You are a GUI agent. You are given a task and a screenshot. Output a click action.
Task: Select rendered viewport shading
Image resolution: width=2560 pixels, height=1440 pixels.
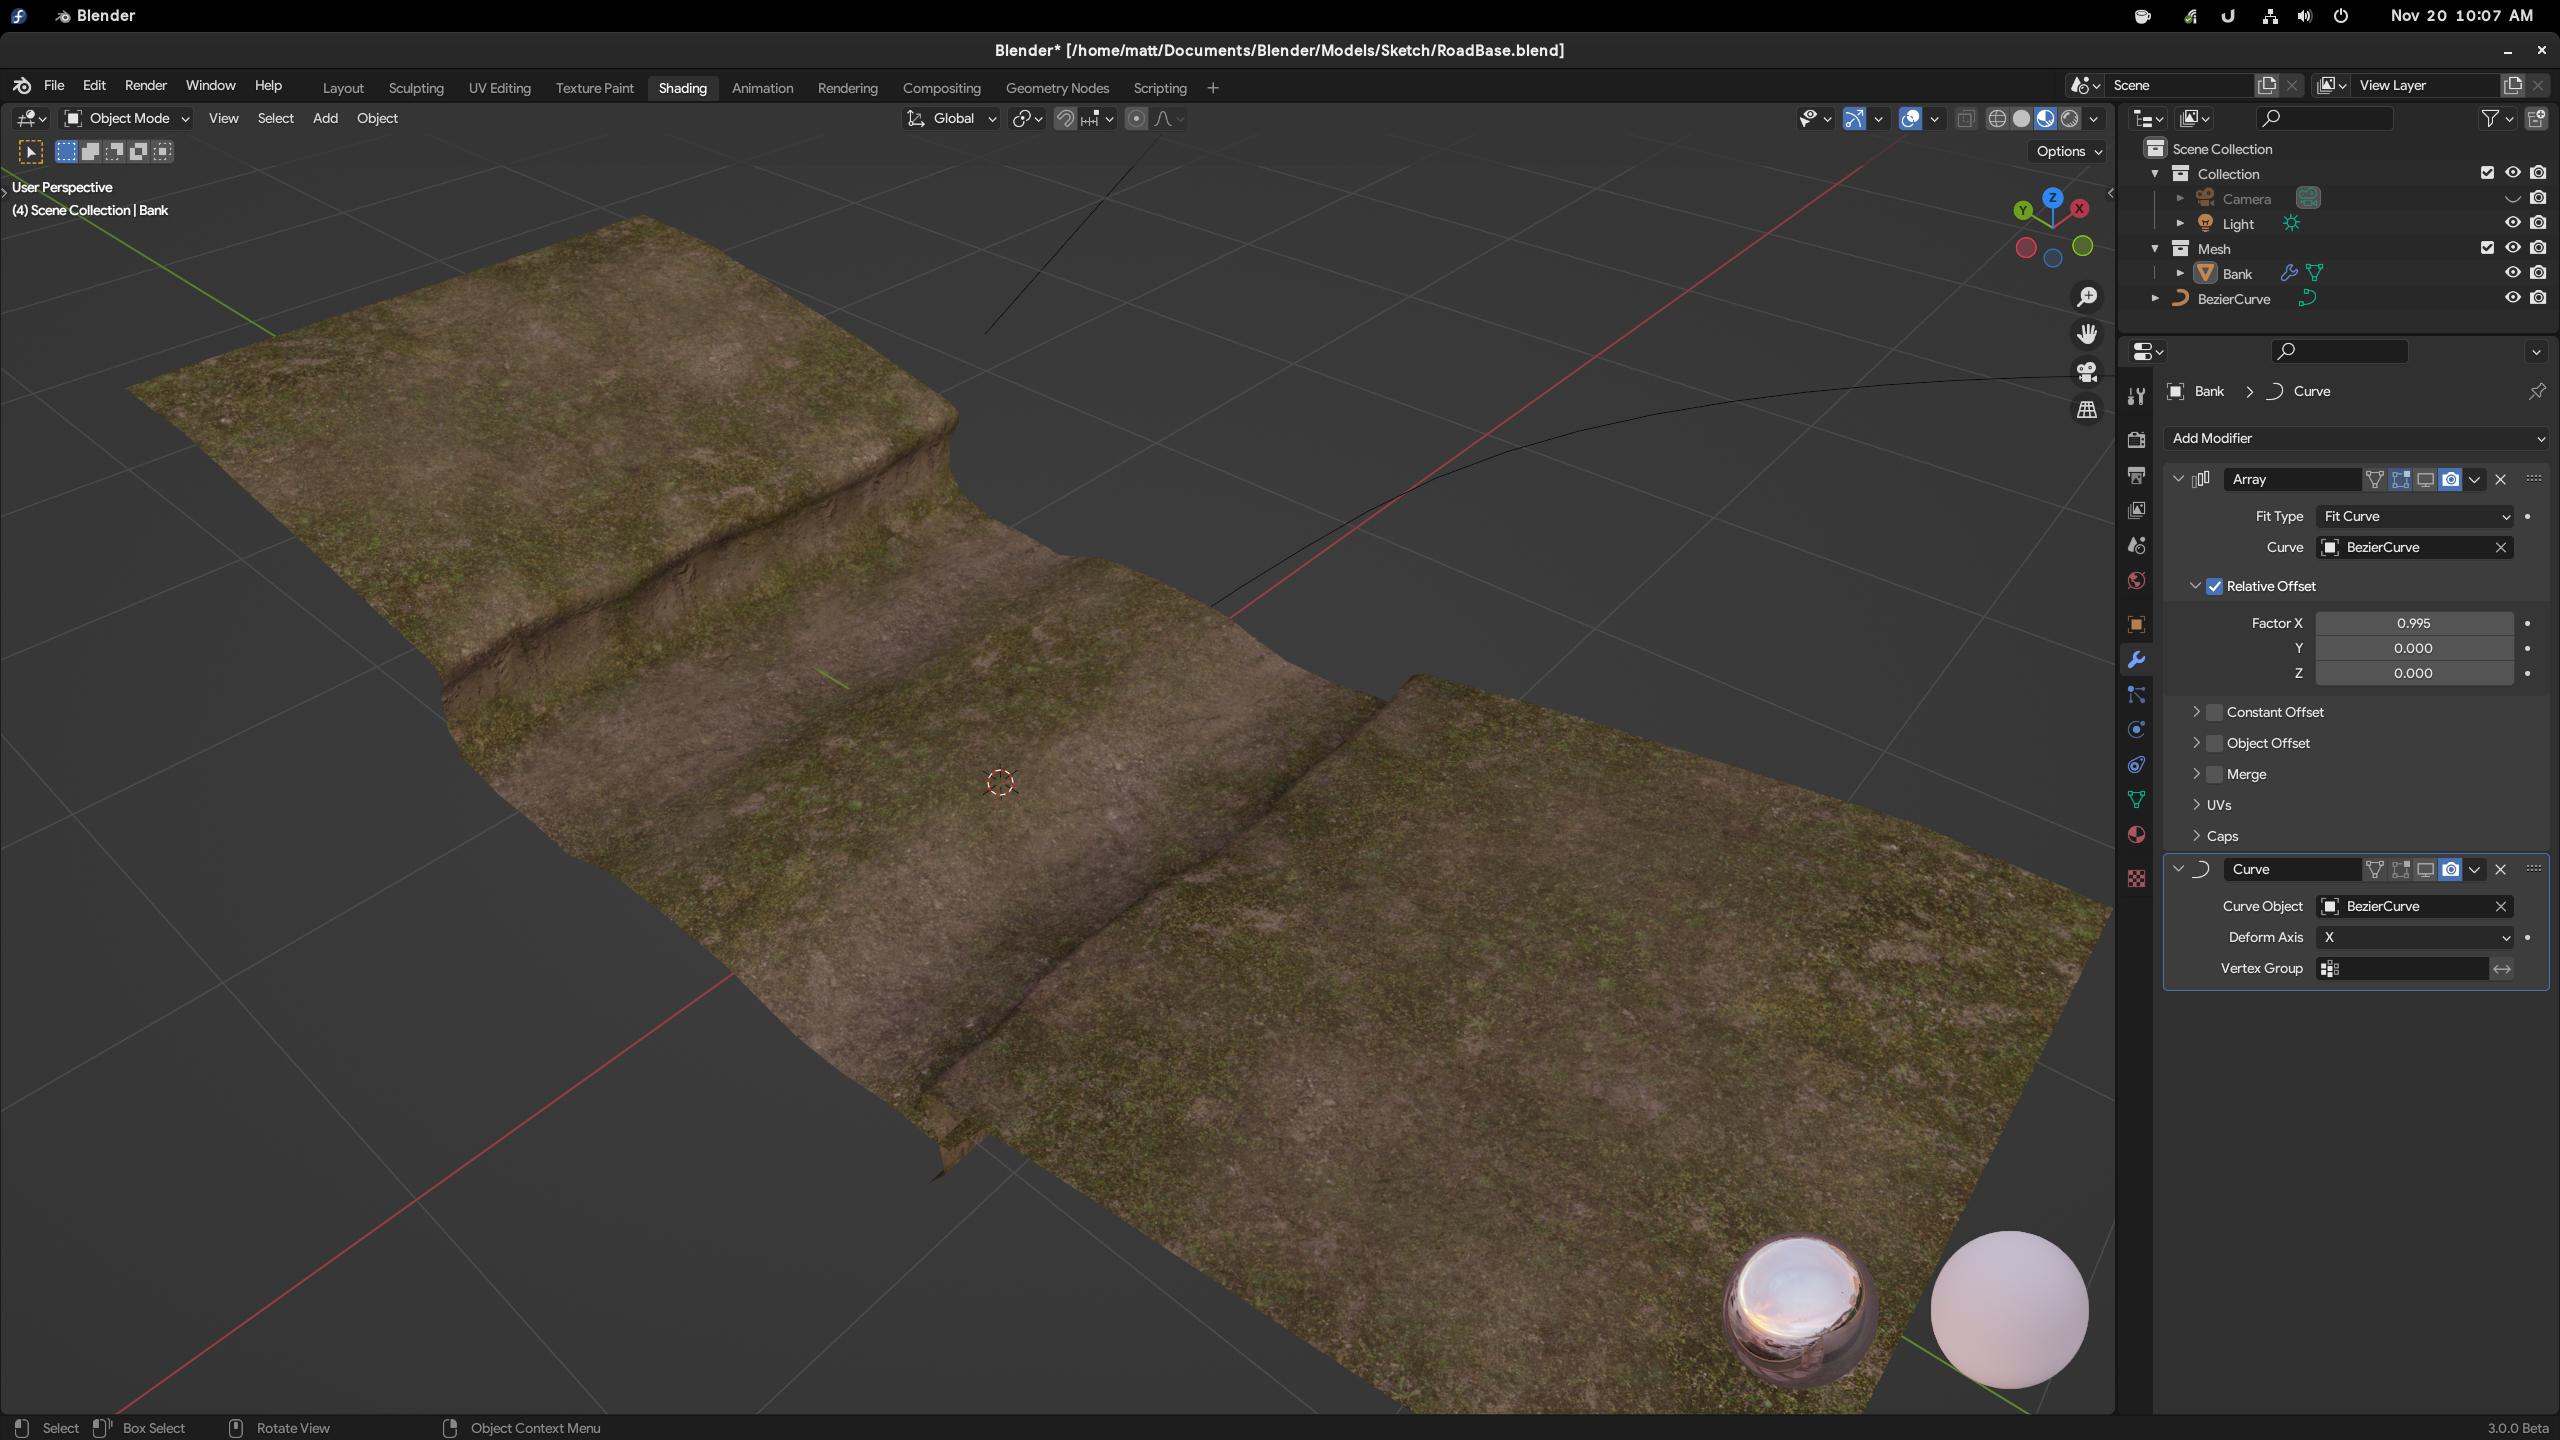2069,118
